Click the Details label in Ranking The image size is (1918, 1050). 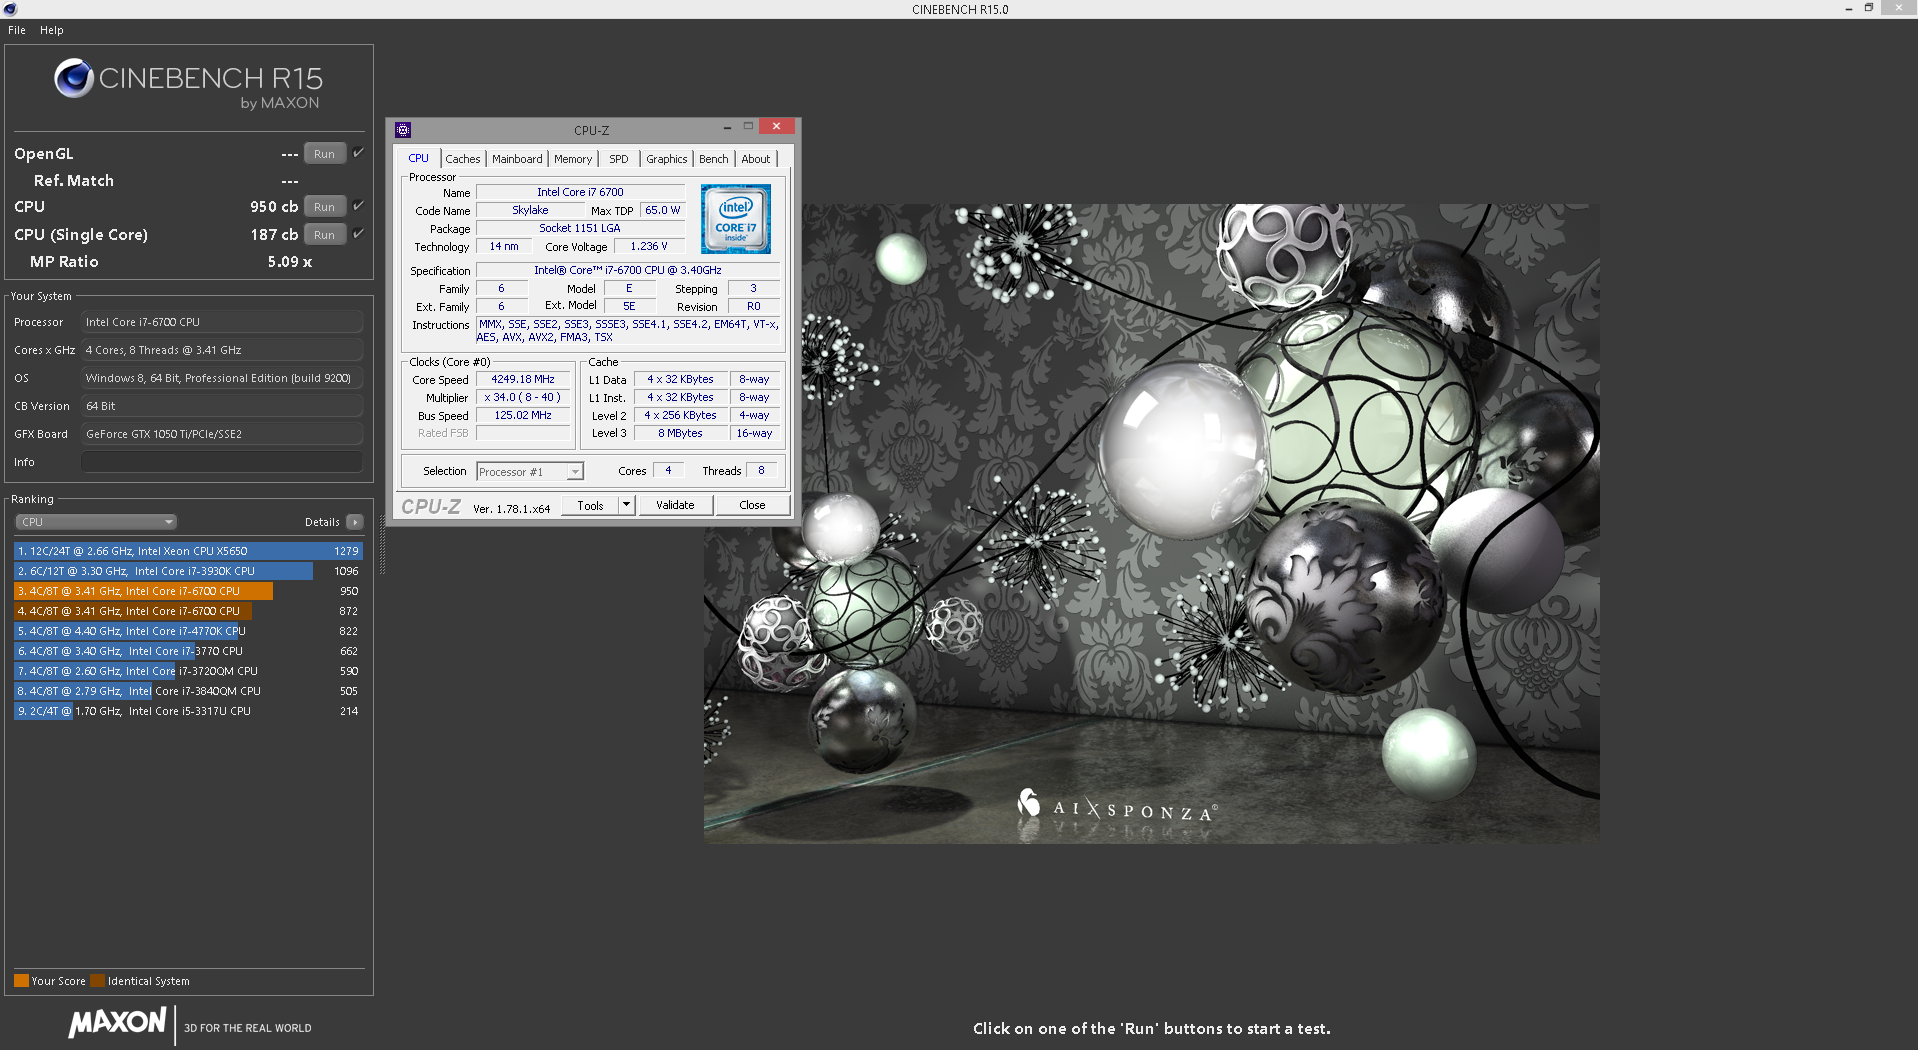[322, 522]
